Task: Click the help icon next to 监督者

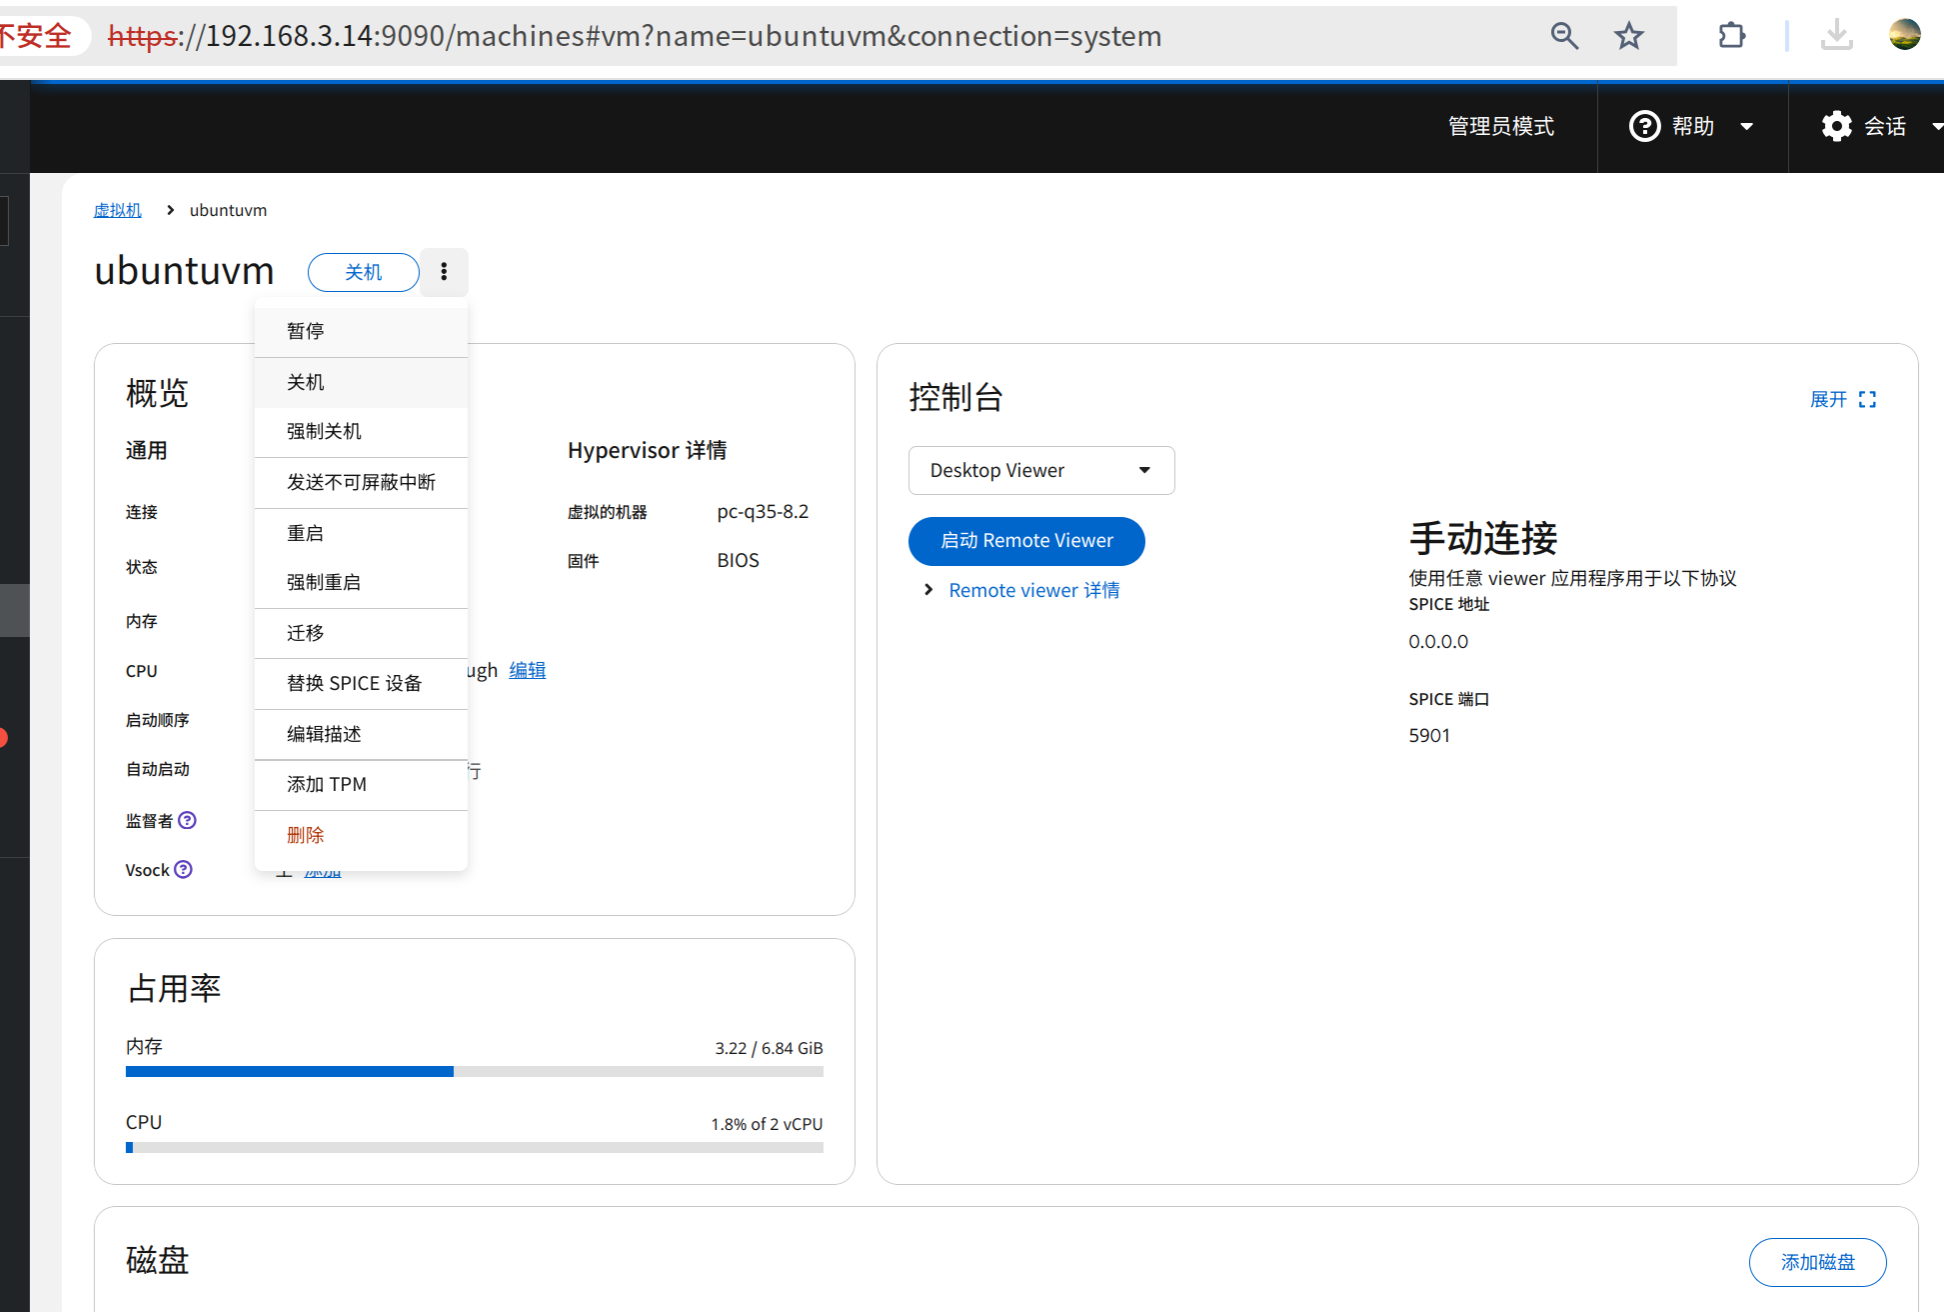Action: point(187,820)
